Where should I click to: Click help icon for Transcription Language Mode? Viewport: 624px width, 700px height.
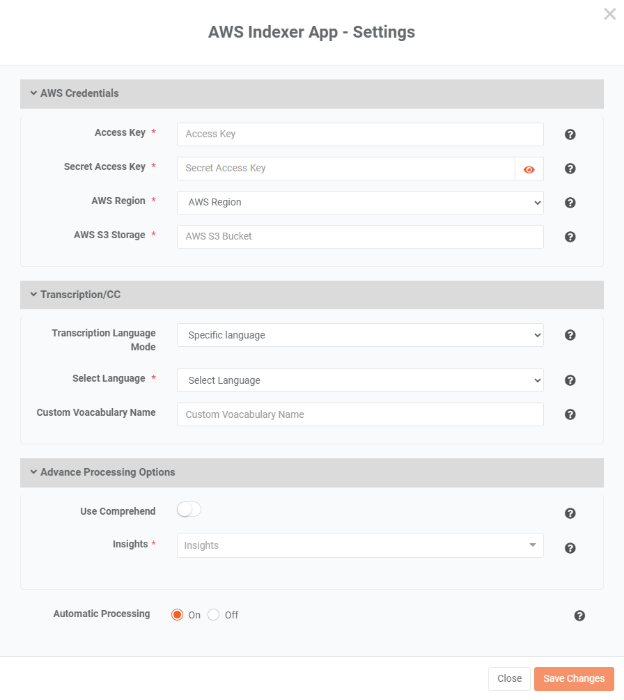click(570, 336)
